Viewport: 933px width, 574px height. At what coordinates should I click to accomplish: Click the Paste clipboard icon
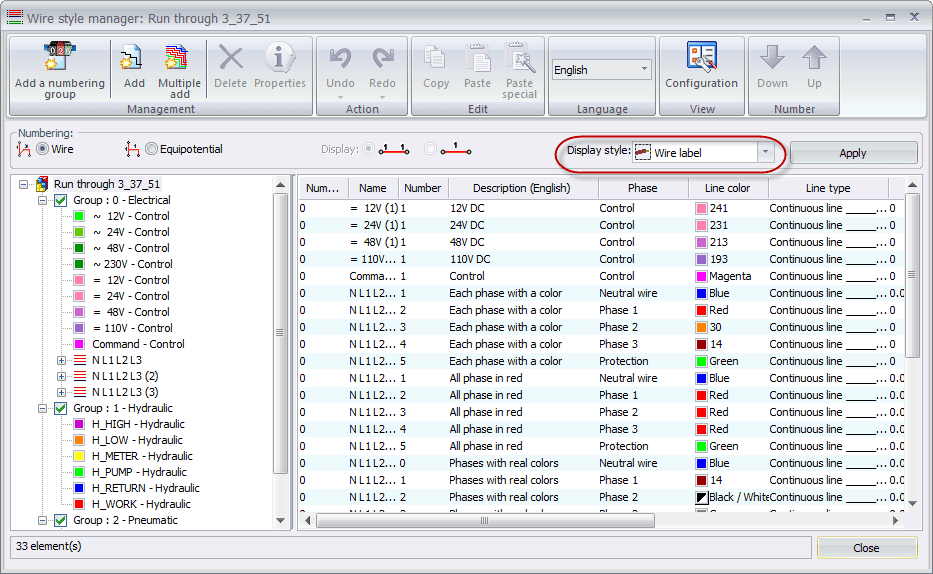[477, 58]
